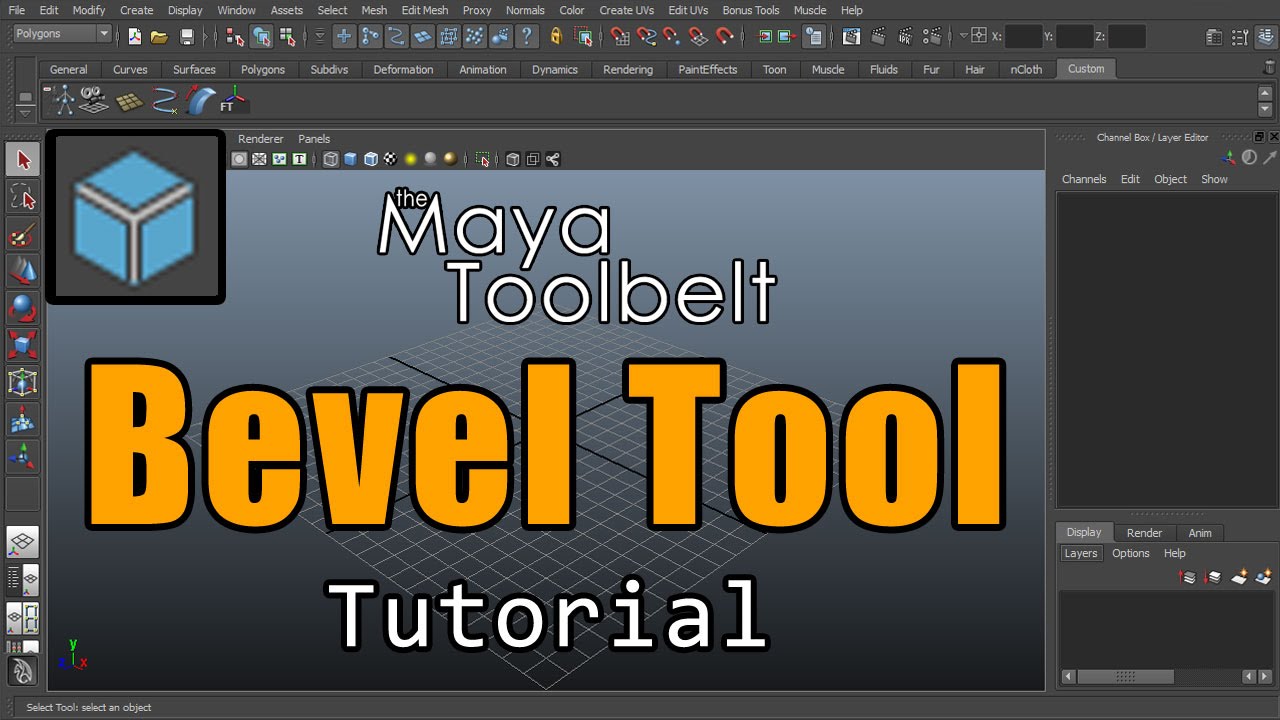Select the Scale tool cube icon

click(x=23, y=345)
